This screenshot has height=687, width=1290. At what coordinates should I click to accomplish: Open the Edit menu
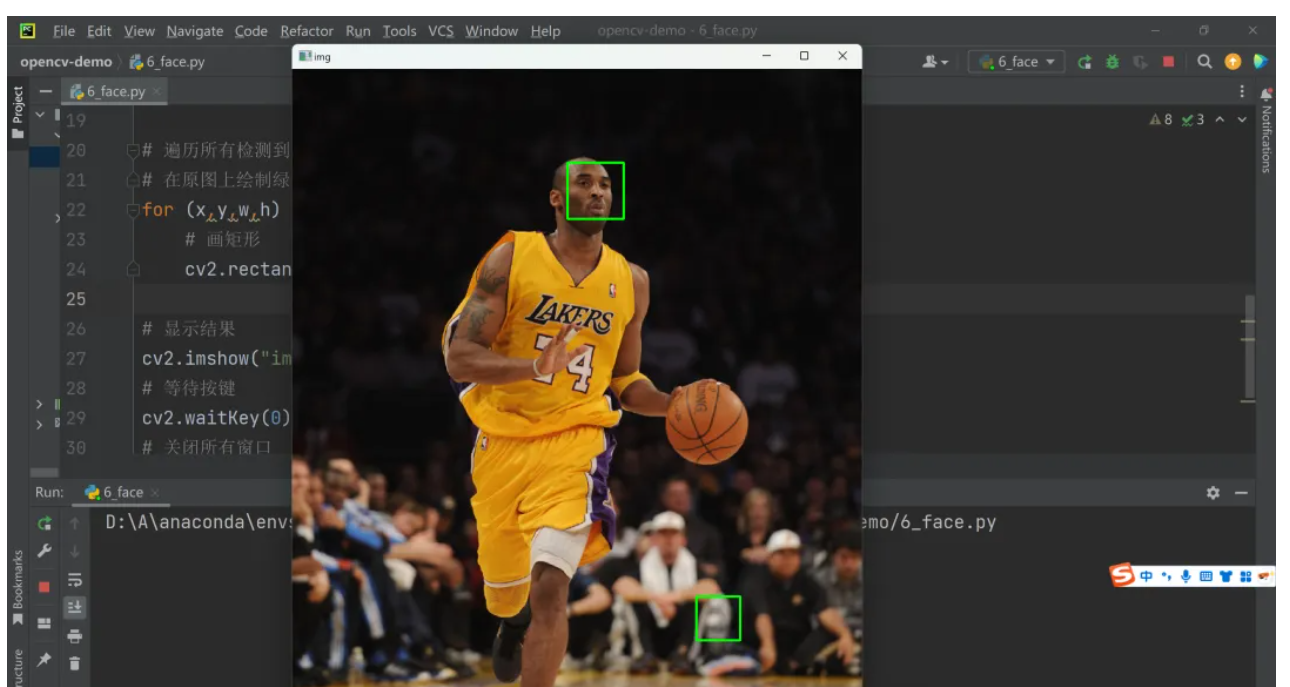click(99, 31)
